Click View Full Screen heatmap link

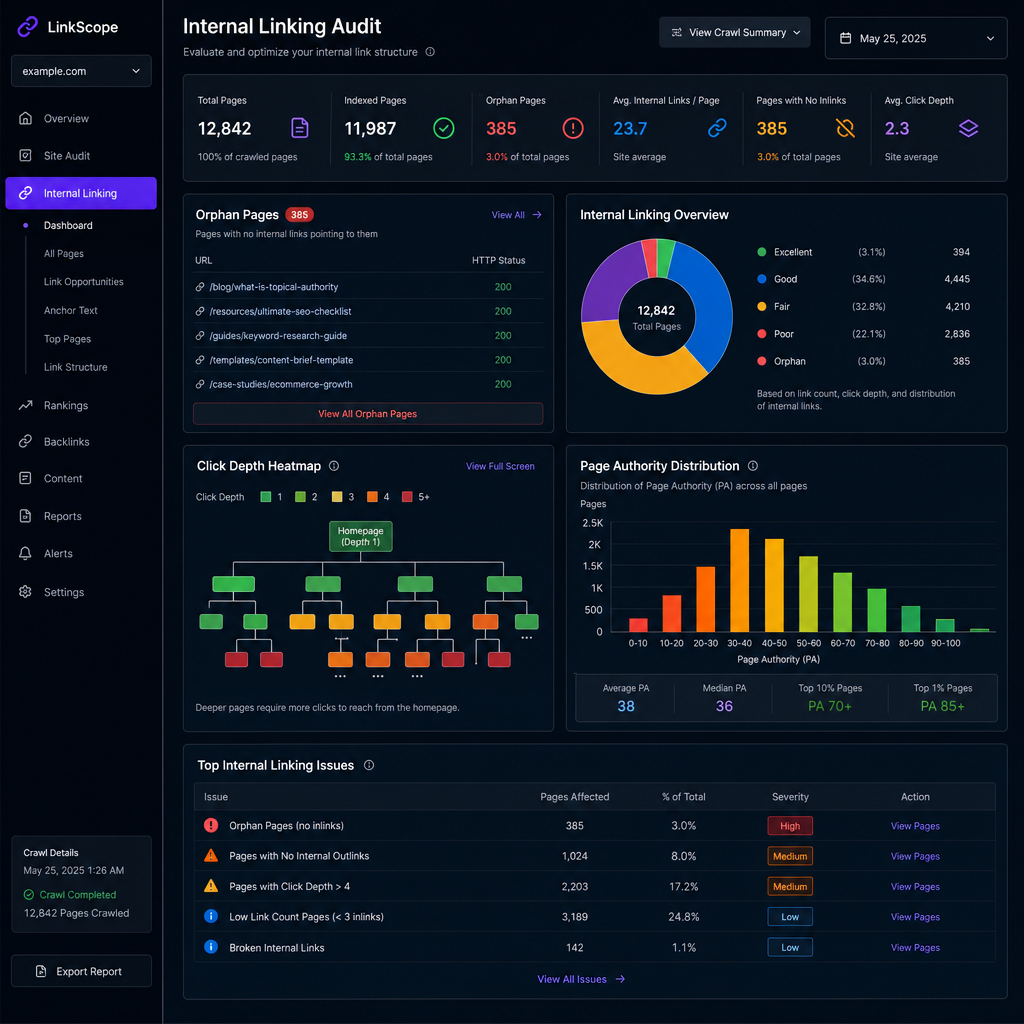[500, 466]
